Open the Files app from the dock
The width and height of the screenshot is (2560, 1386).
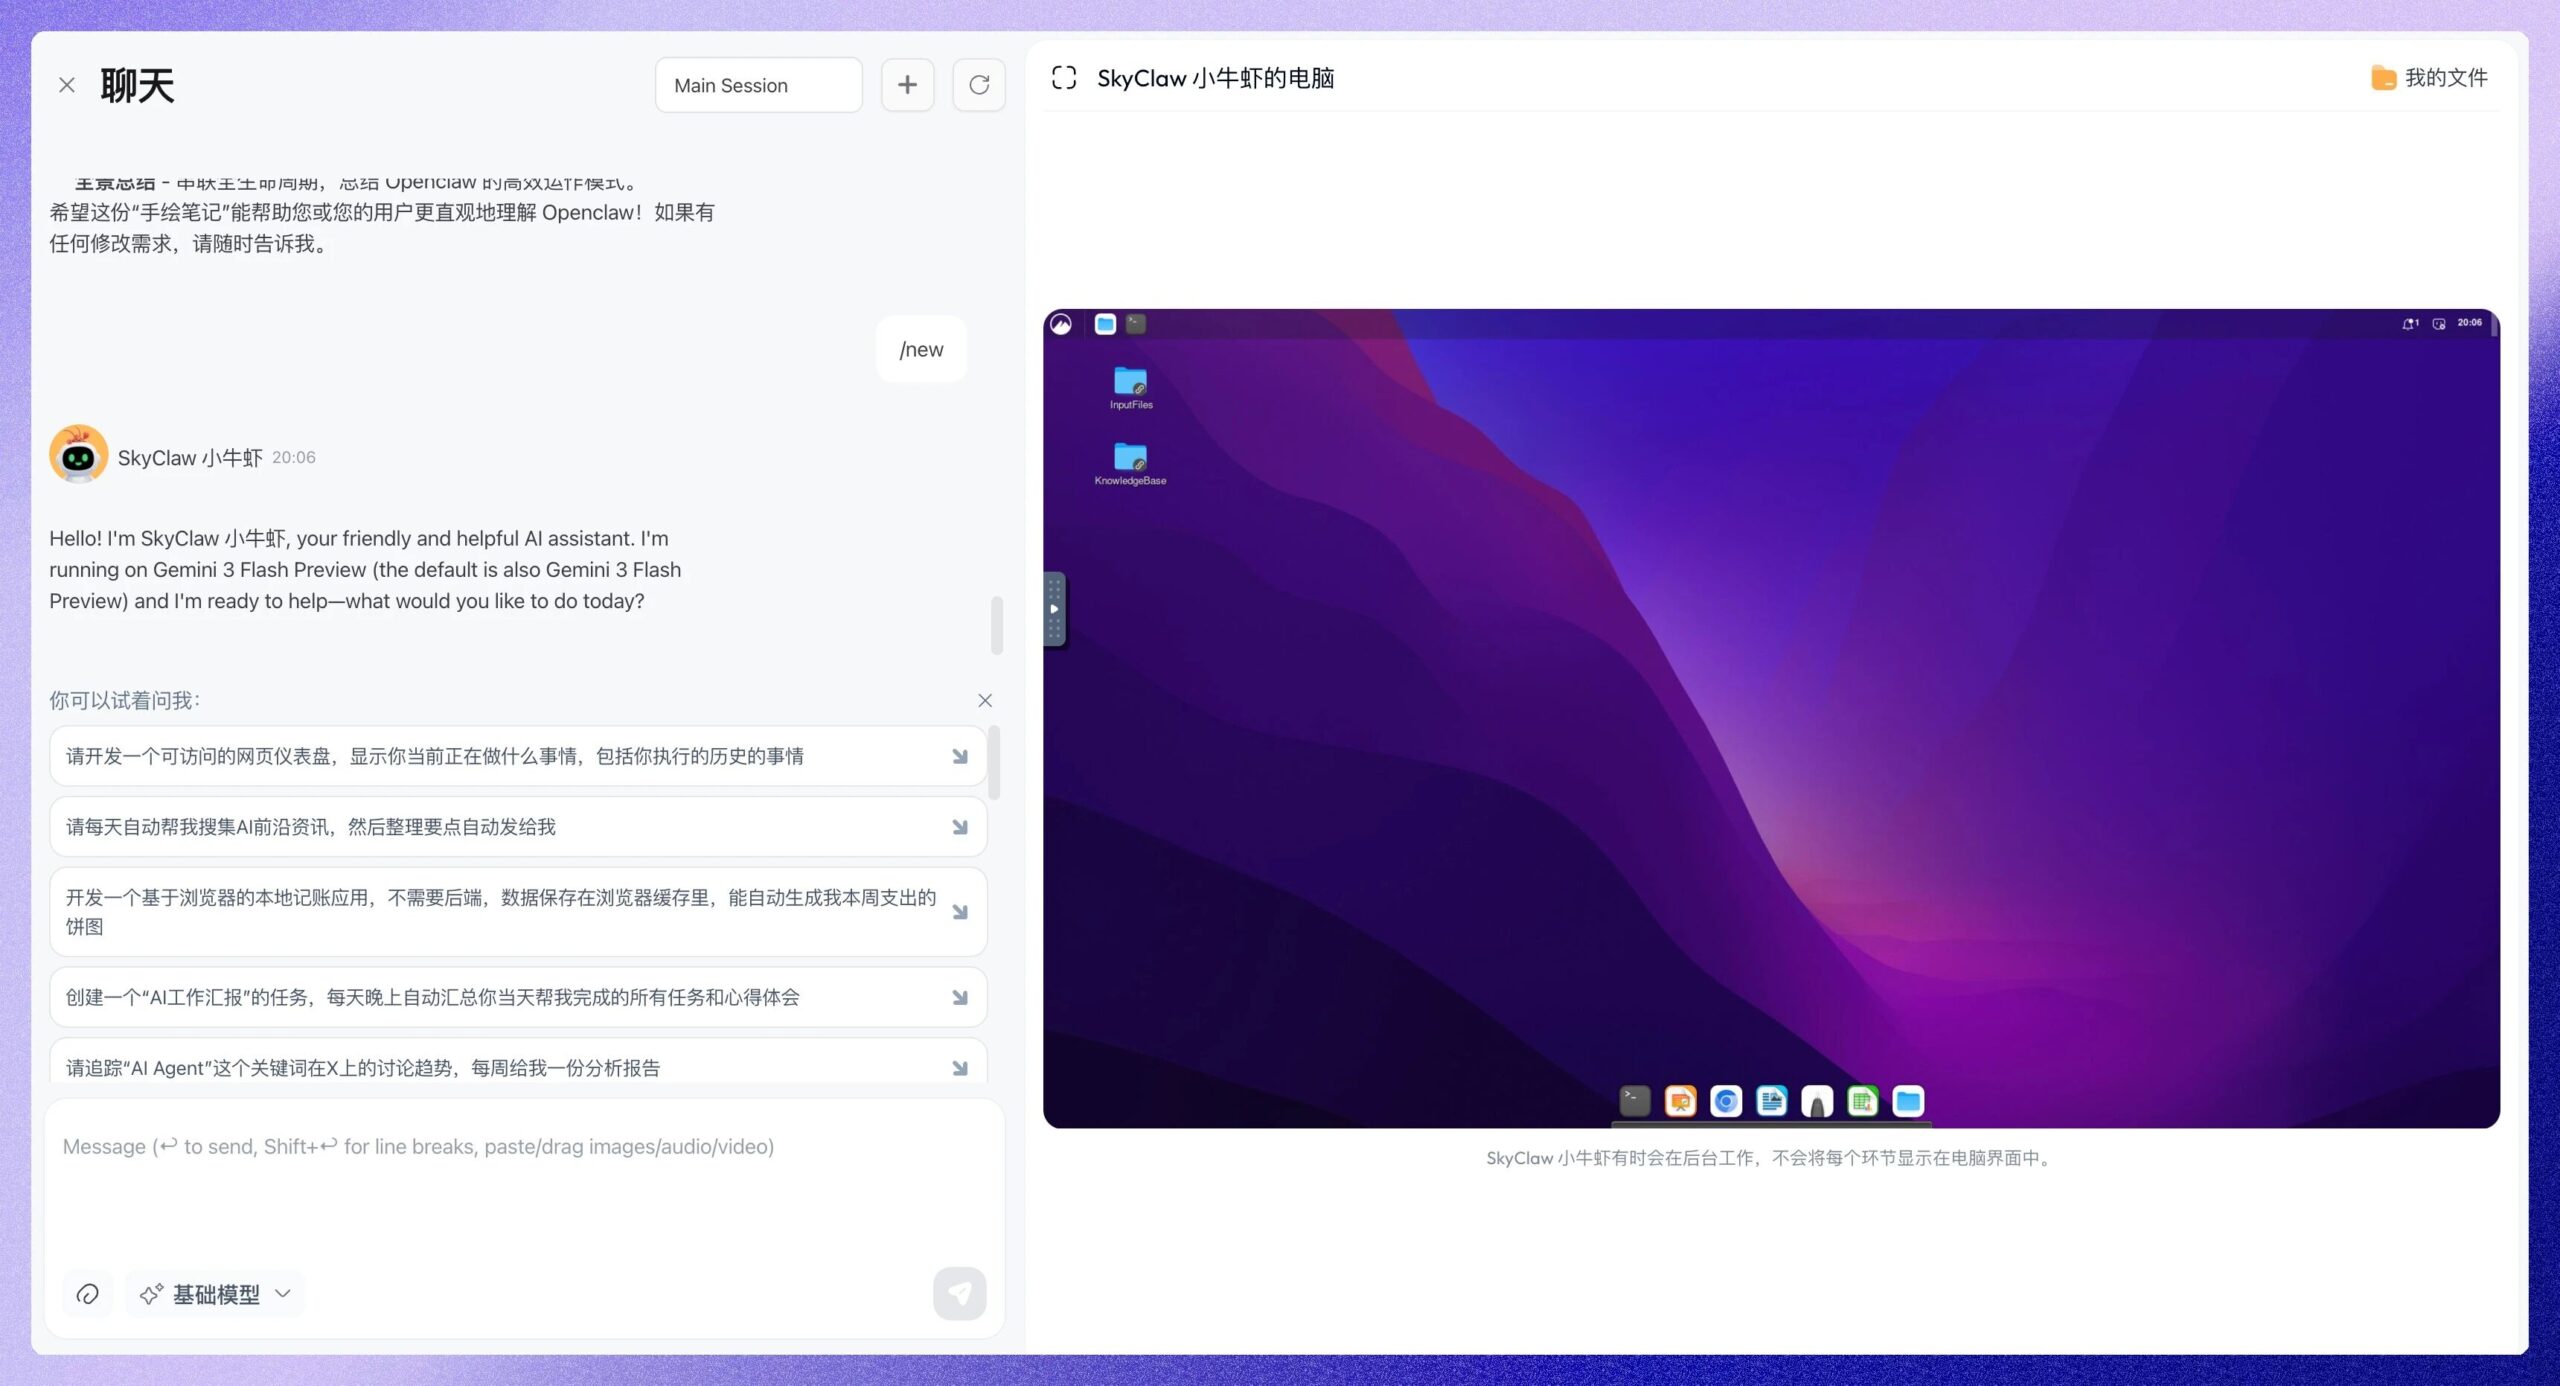coord(1908,1101)
